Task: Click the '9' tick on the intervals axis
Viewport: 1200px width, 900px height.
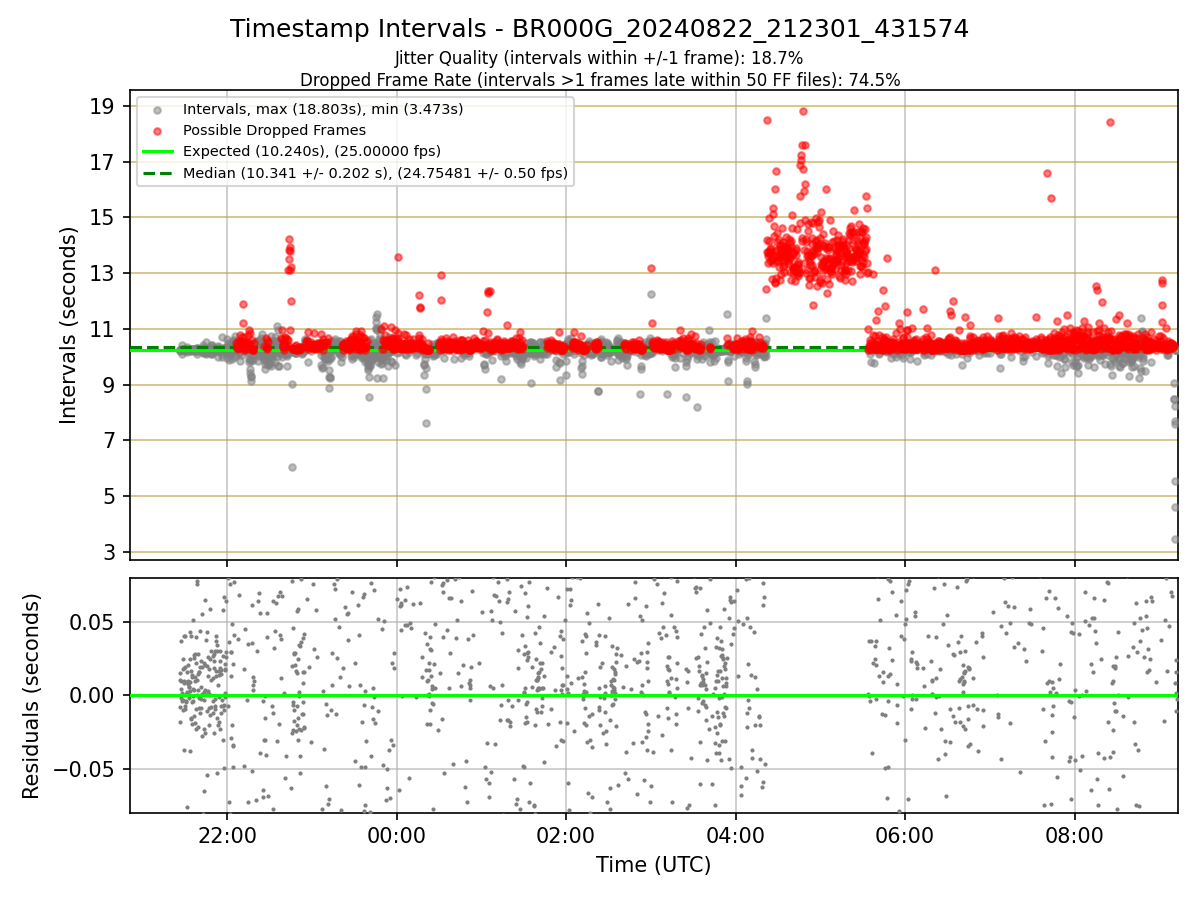Action: pos(110,385)
